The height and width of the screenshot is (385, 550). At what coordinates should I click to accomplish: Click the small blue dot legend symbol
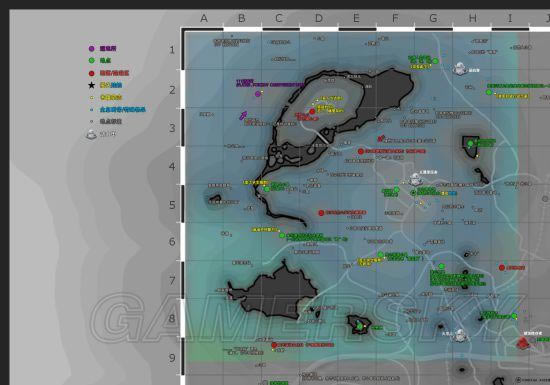click(92, 109)
